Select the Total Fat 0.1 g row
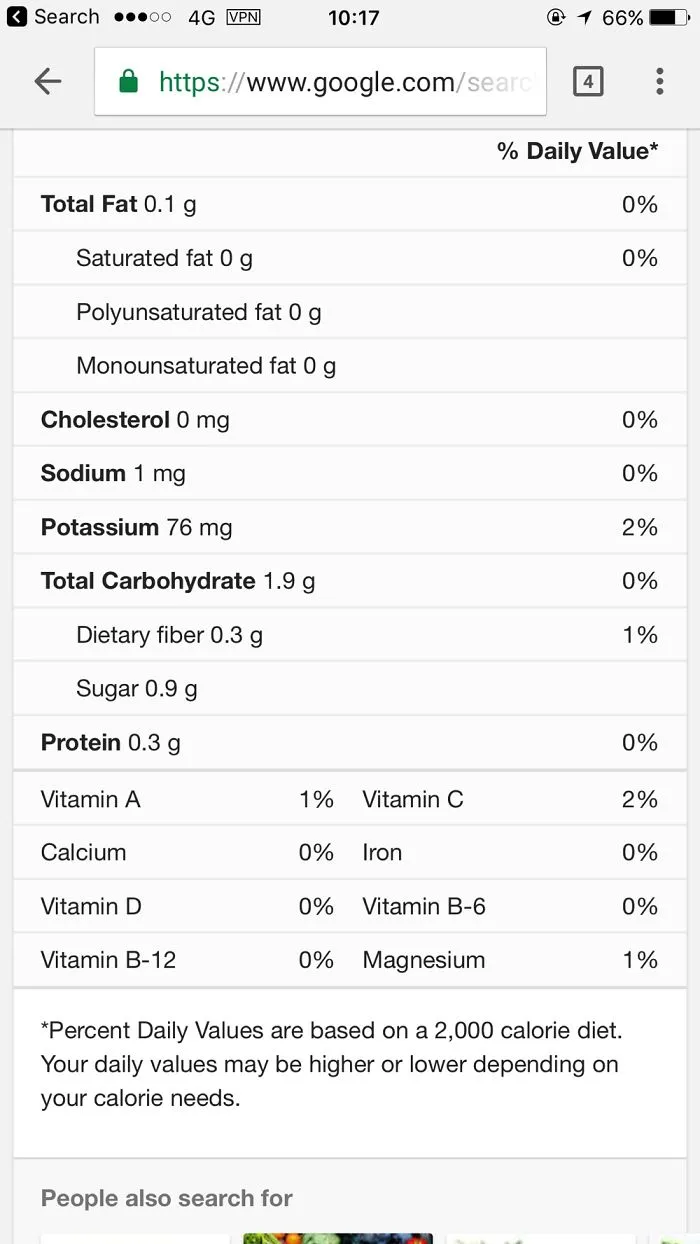The image size is (700, 1244). [x=349, y=205]
